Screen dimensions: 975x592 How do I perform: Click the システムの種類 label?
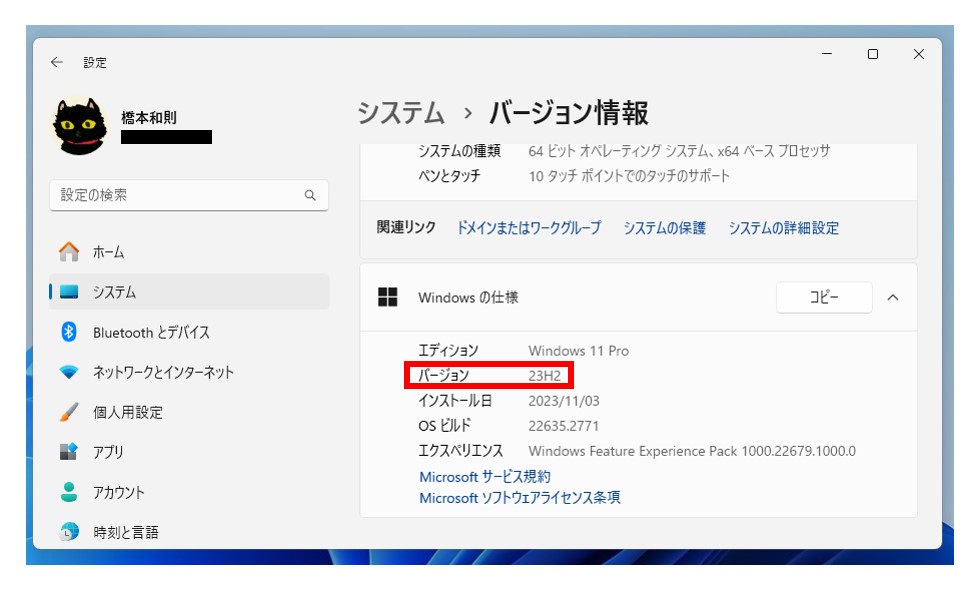coord(459,151)
